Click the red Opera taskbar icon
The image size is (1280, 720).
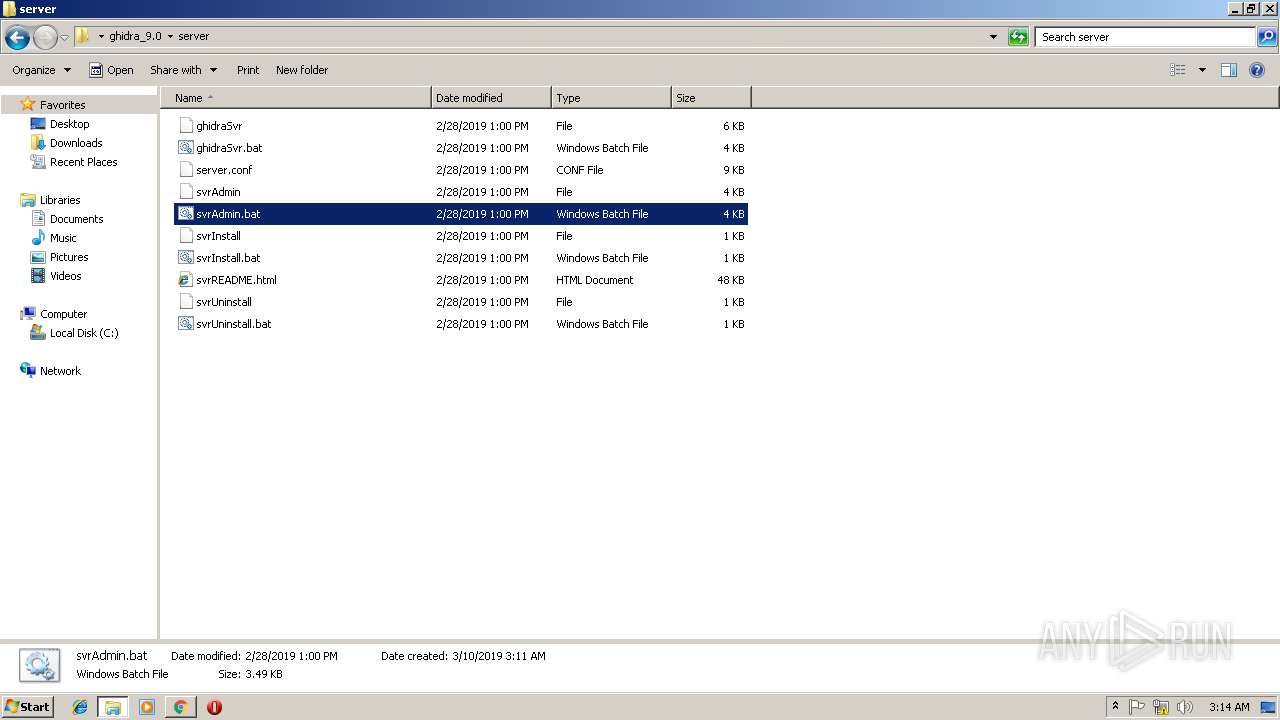click(214, 707)
